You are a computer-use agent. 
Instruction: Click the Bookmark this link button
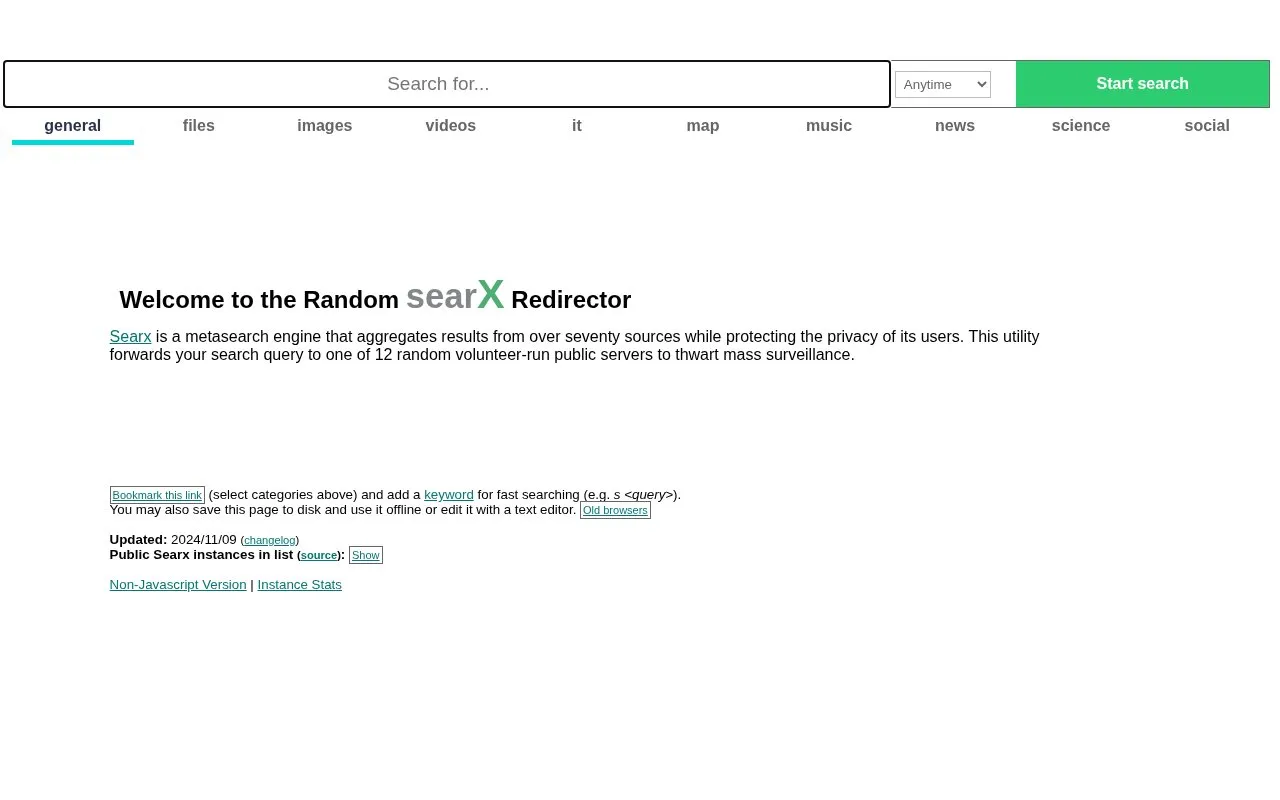click(x=157, y=495)
